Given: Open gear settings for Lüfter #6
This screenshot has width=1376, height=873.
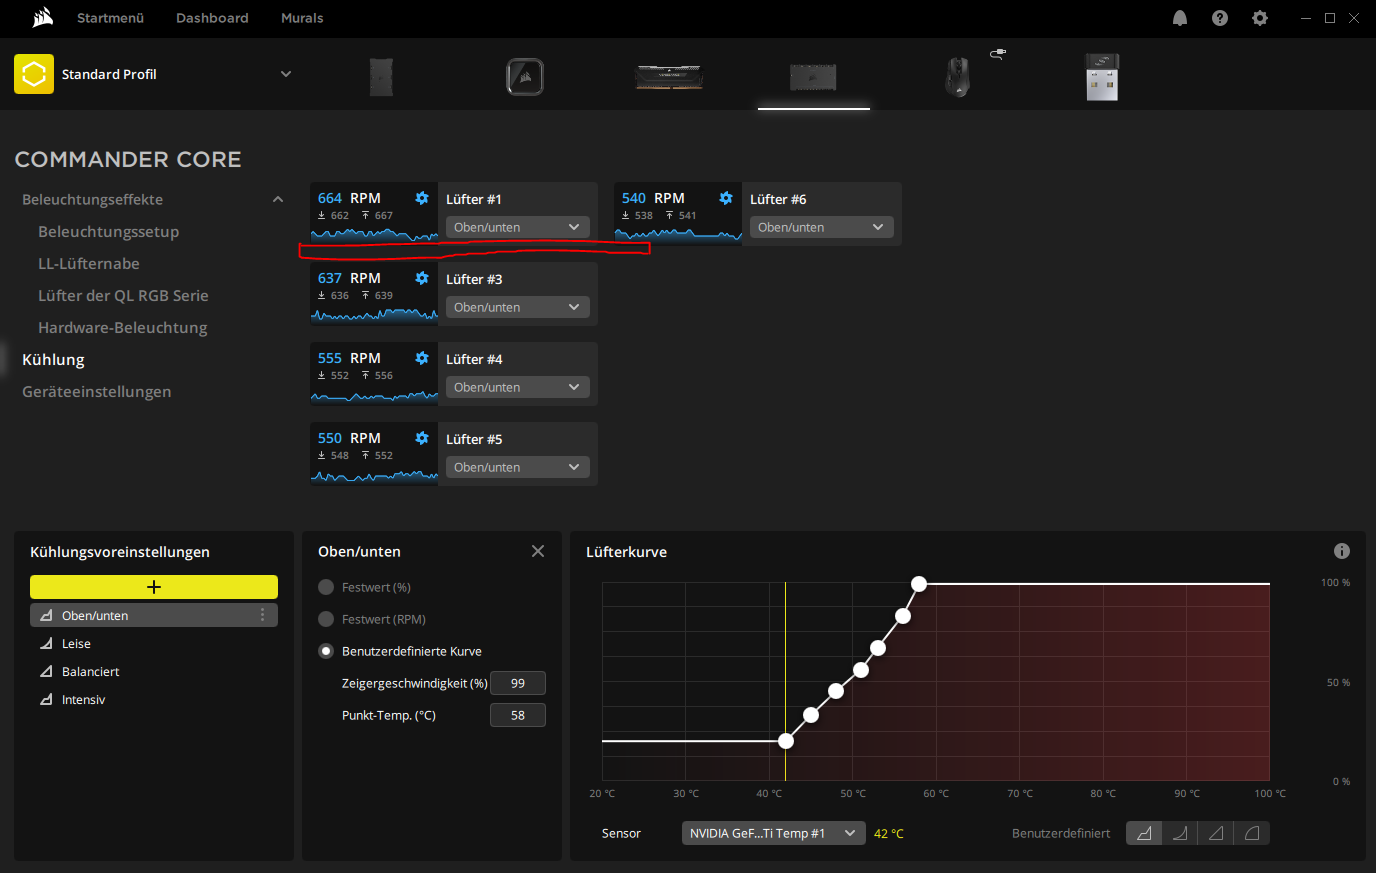Looking at the screenshot, I should pyautogui.click(x=726, y=198).
